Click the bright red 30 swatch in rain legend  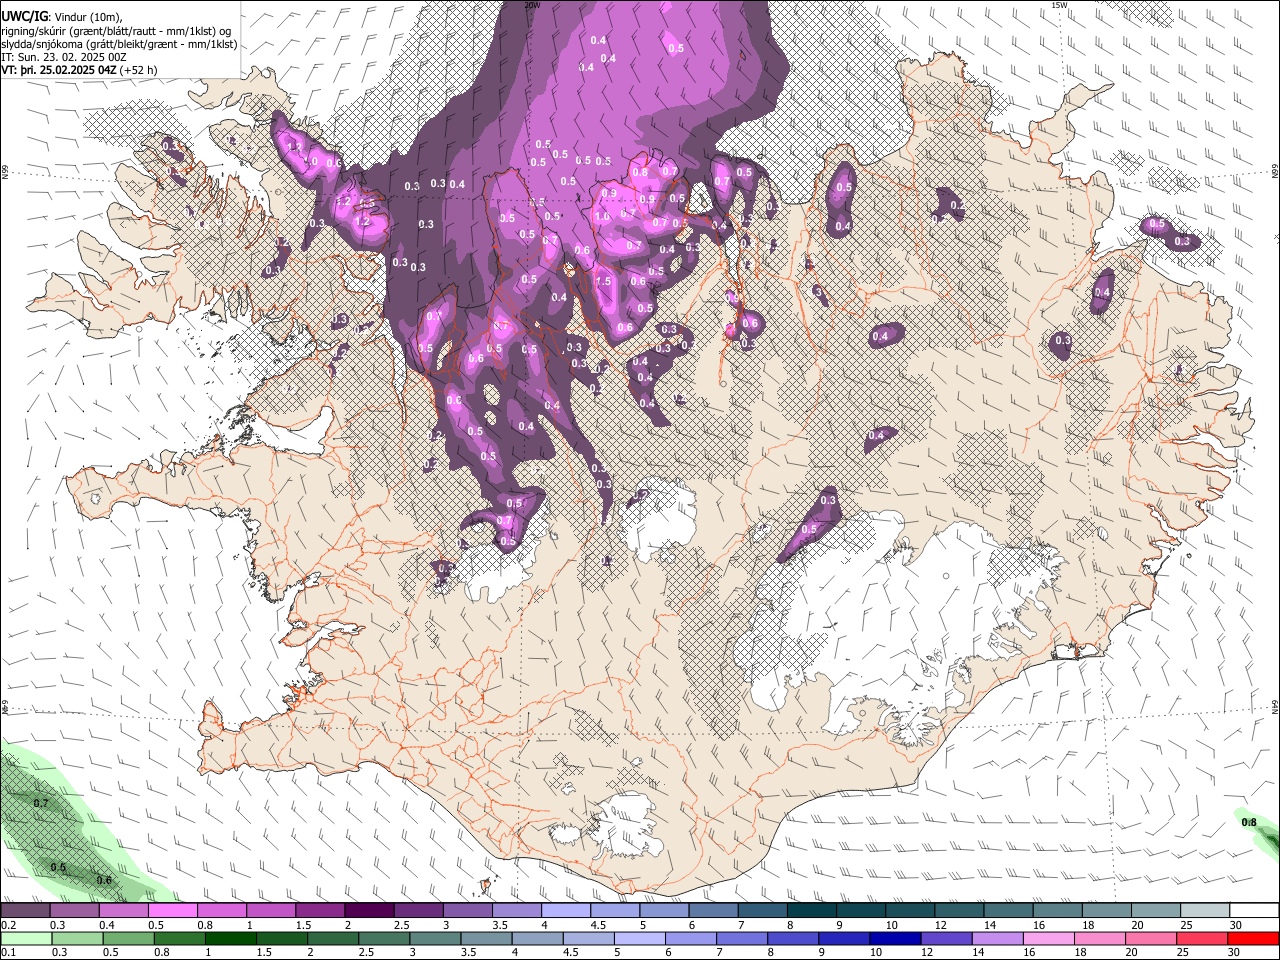1254,939
